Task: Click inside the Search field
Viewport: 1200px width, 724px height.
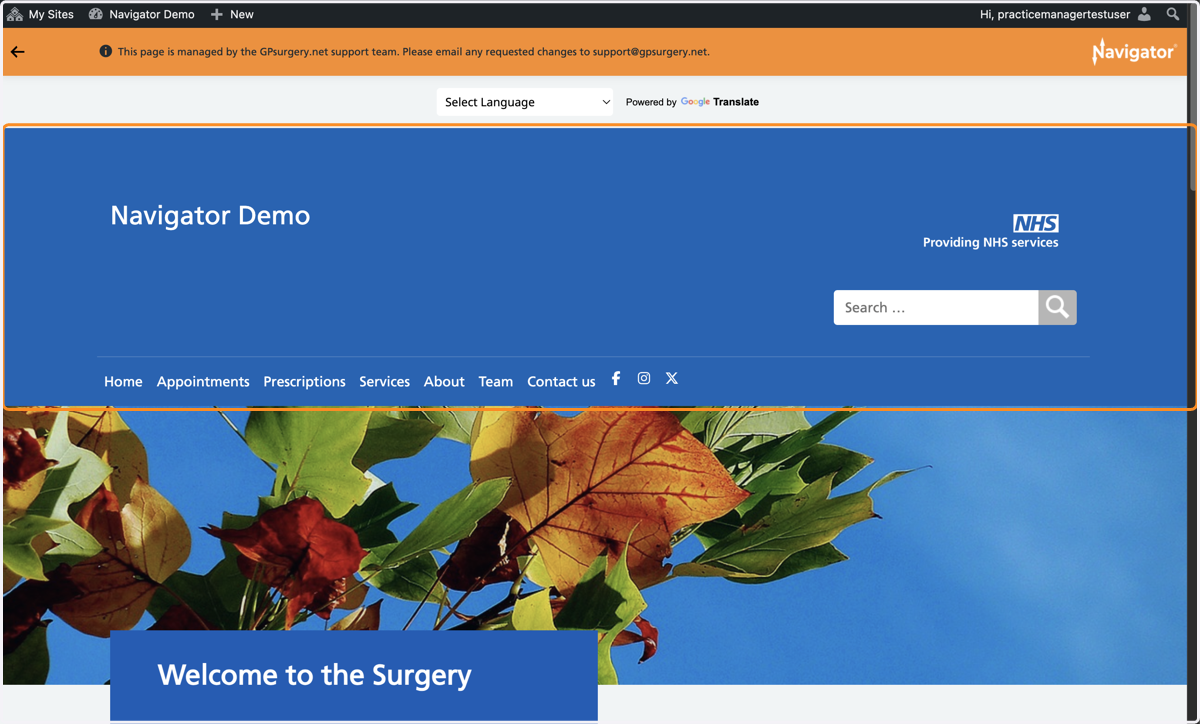Action: 936,307
